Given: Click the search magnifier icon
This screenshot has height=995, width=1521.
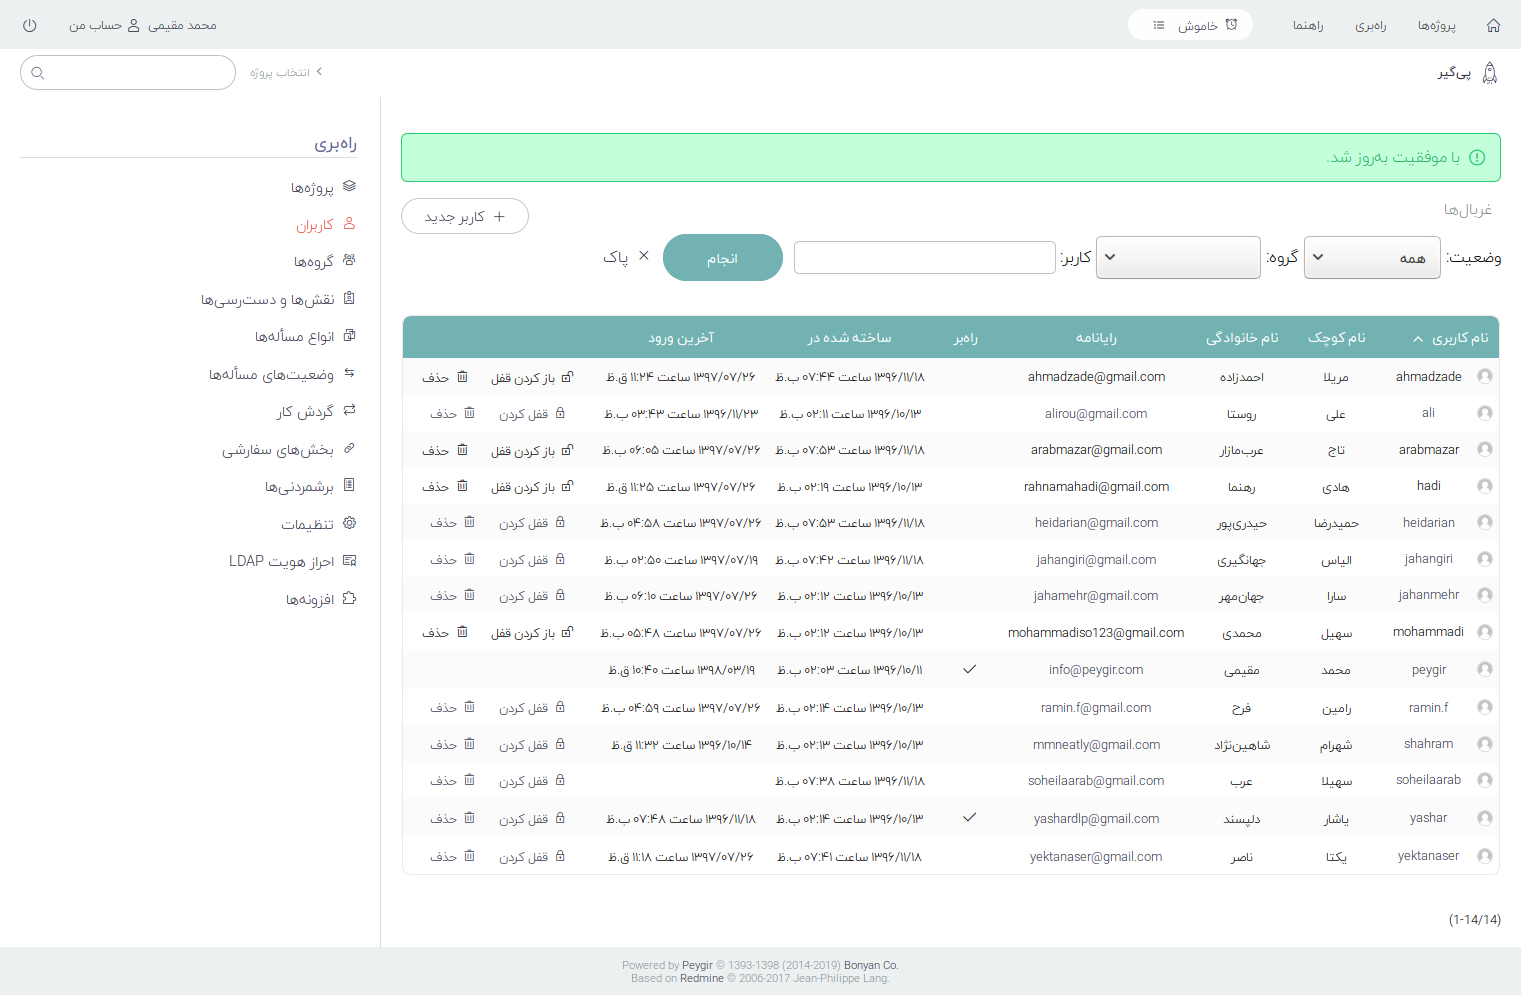Looking at the screenshot, I should pyautogui.click(x=38, y=73).
